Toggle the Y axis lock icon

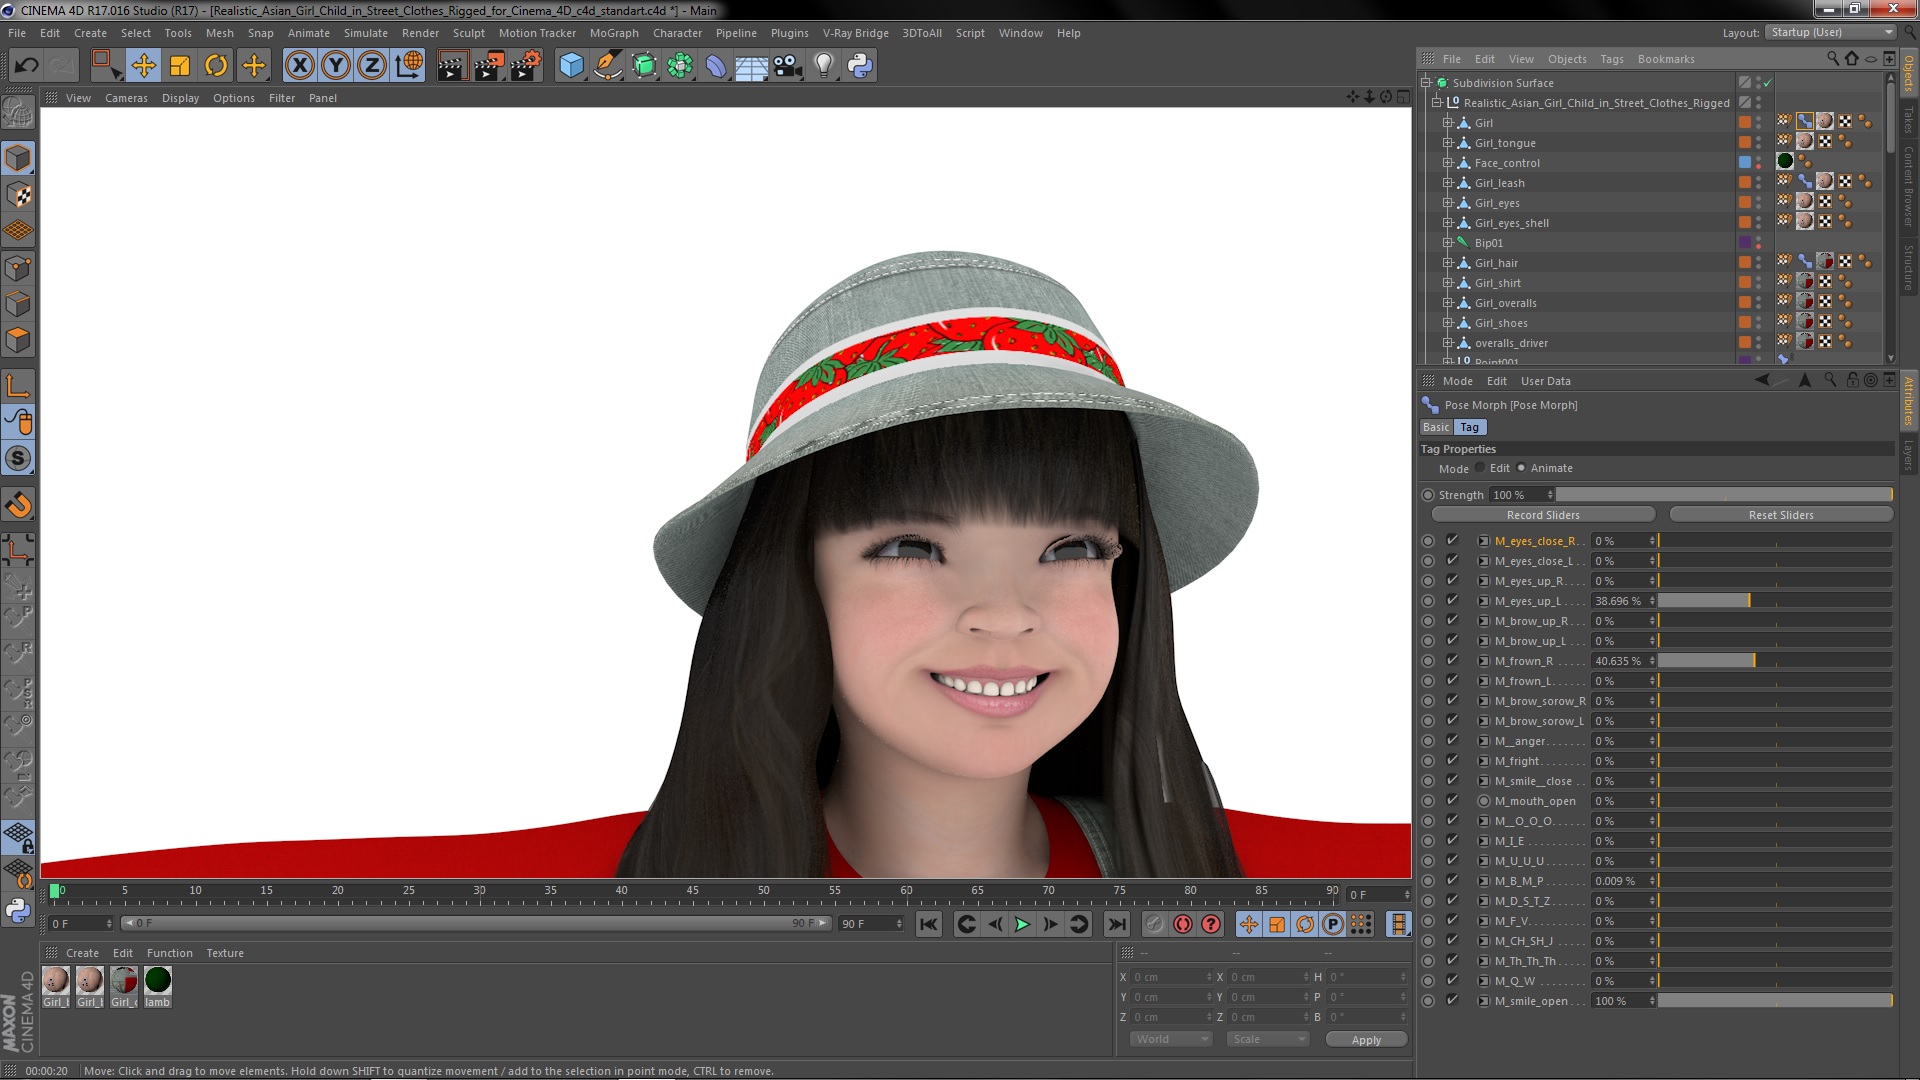click(336, 66)
